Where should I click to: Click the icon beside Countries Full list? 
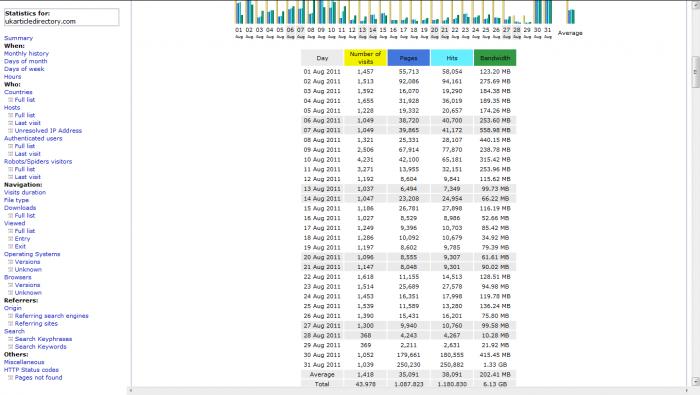(11, 100)
